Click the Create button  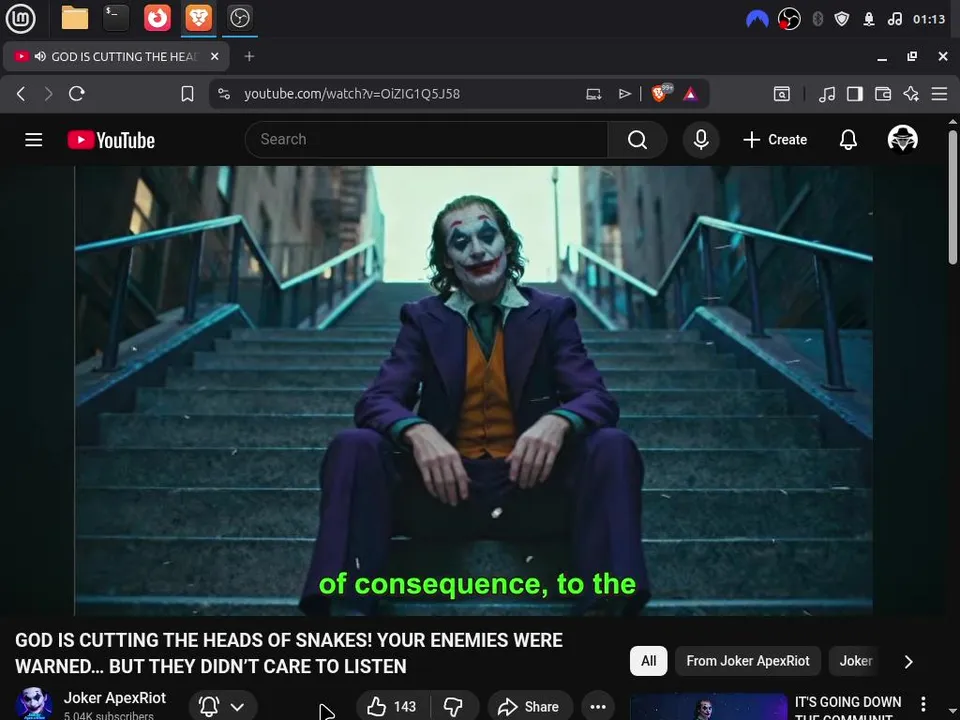[x=775, y=140]
